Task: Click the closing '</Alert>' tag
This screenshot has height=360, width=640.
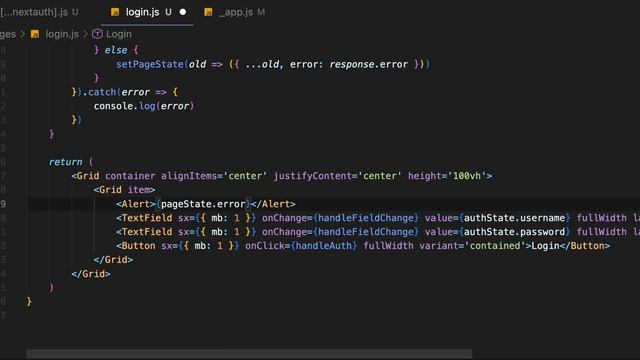Action: coord(273,204)
